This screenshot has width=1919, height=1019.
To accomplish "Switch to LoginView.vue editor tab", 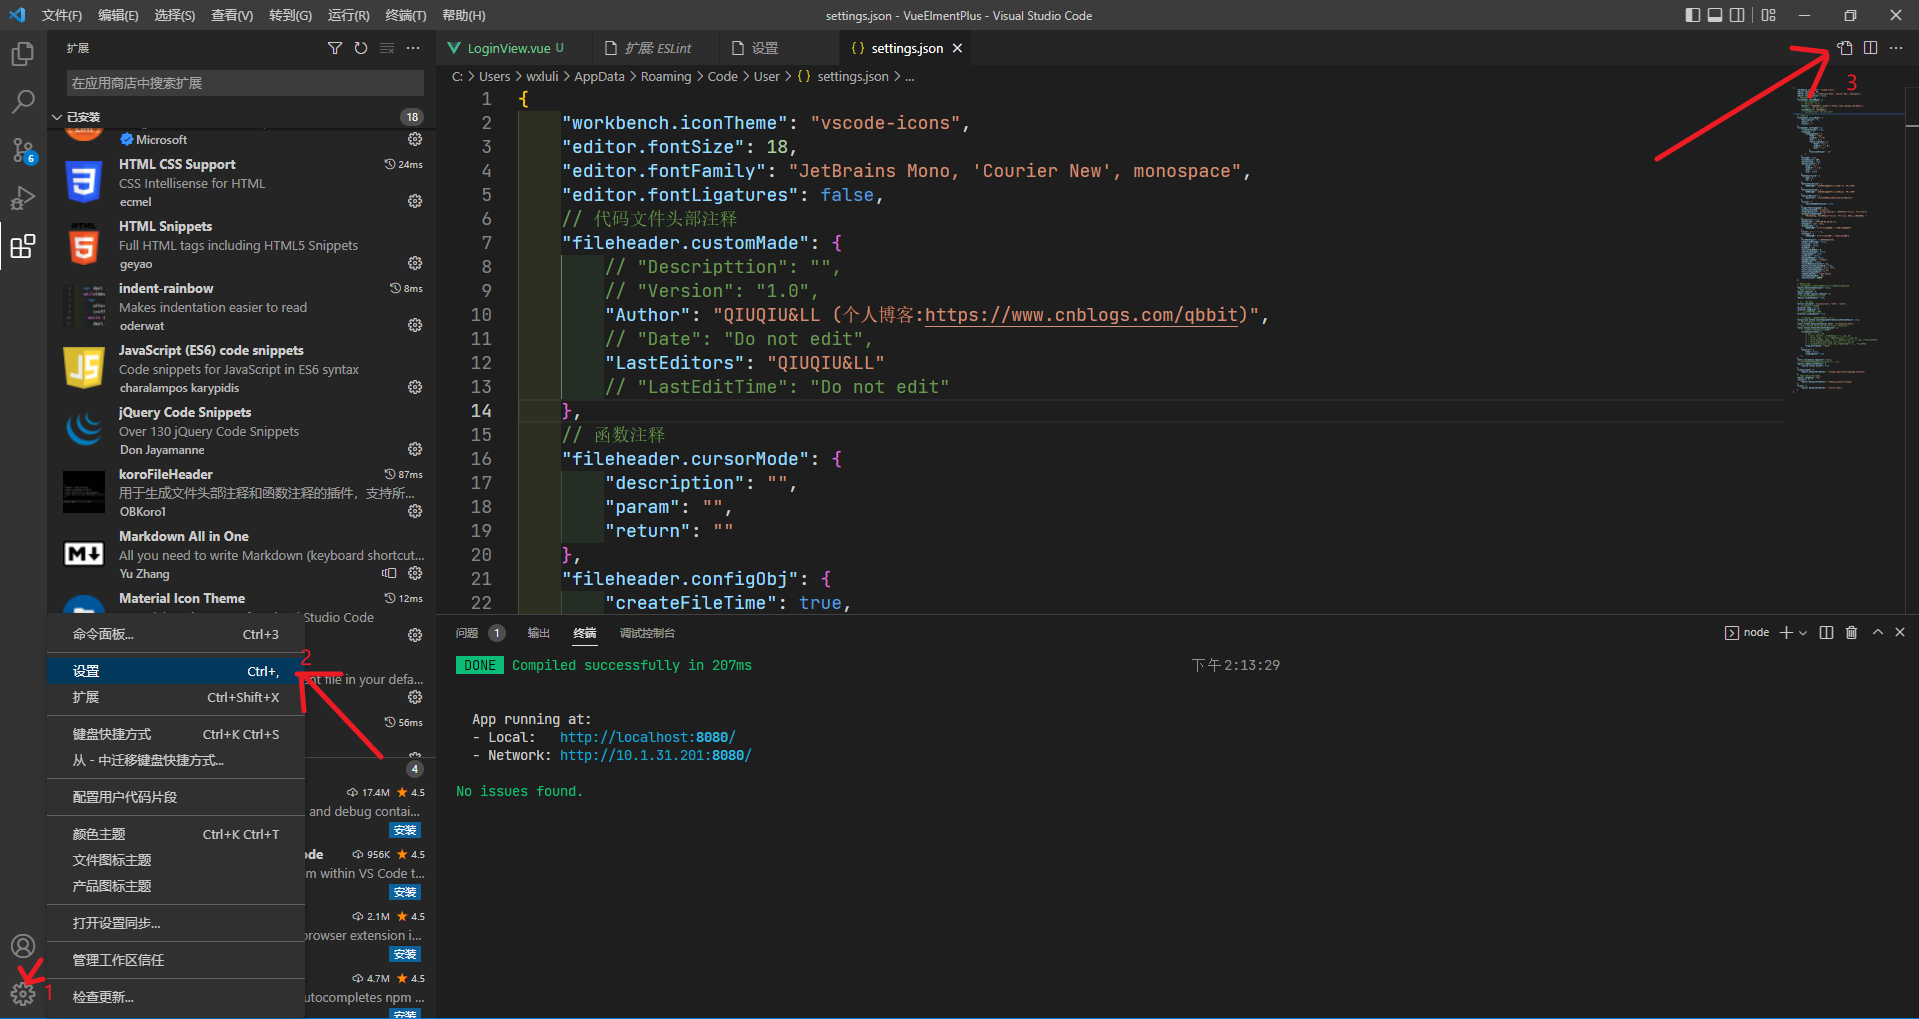I will 514,48.
